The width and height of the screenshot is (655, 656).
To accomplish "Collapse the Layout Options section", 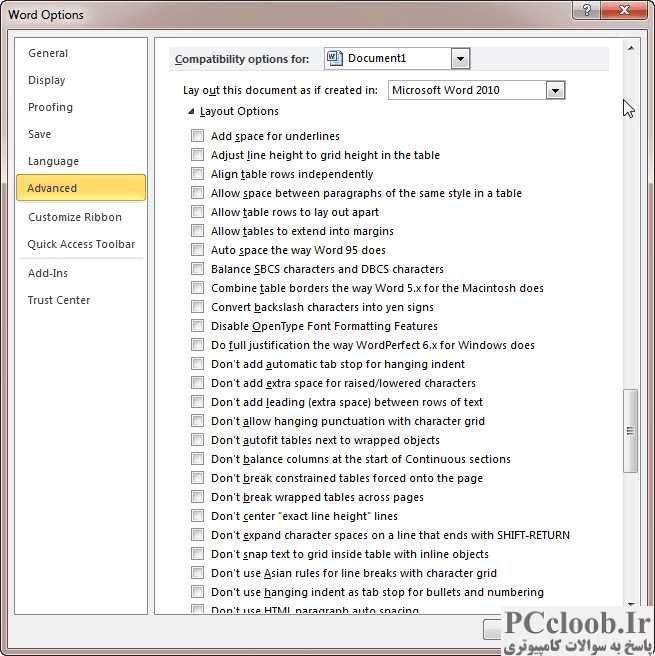I will click(191, 111).
